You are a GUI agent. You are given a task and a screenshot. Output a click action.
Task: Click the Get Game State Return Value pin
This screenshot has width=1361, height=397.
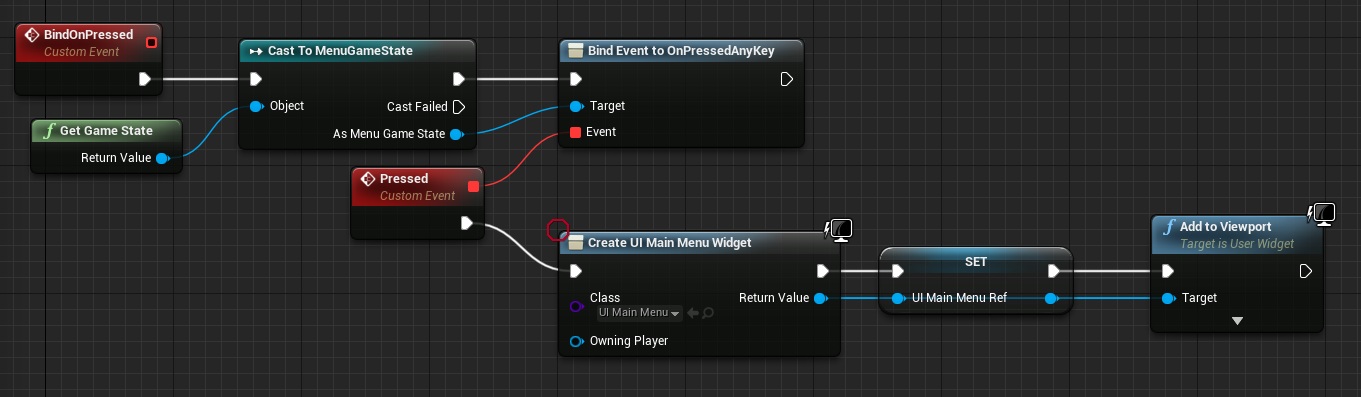pos(162,158)
